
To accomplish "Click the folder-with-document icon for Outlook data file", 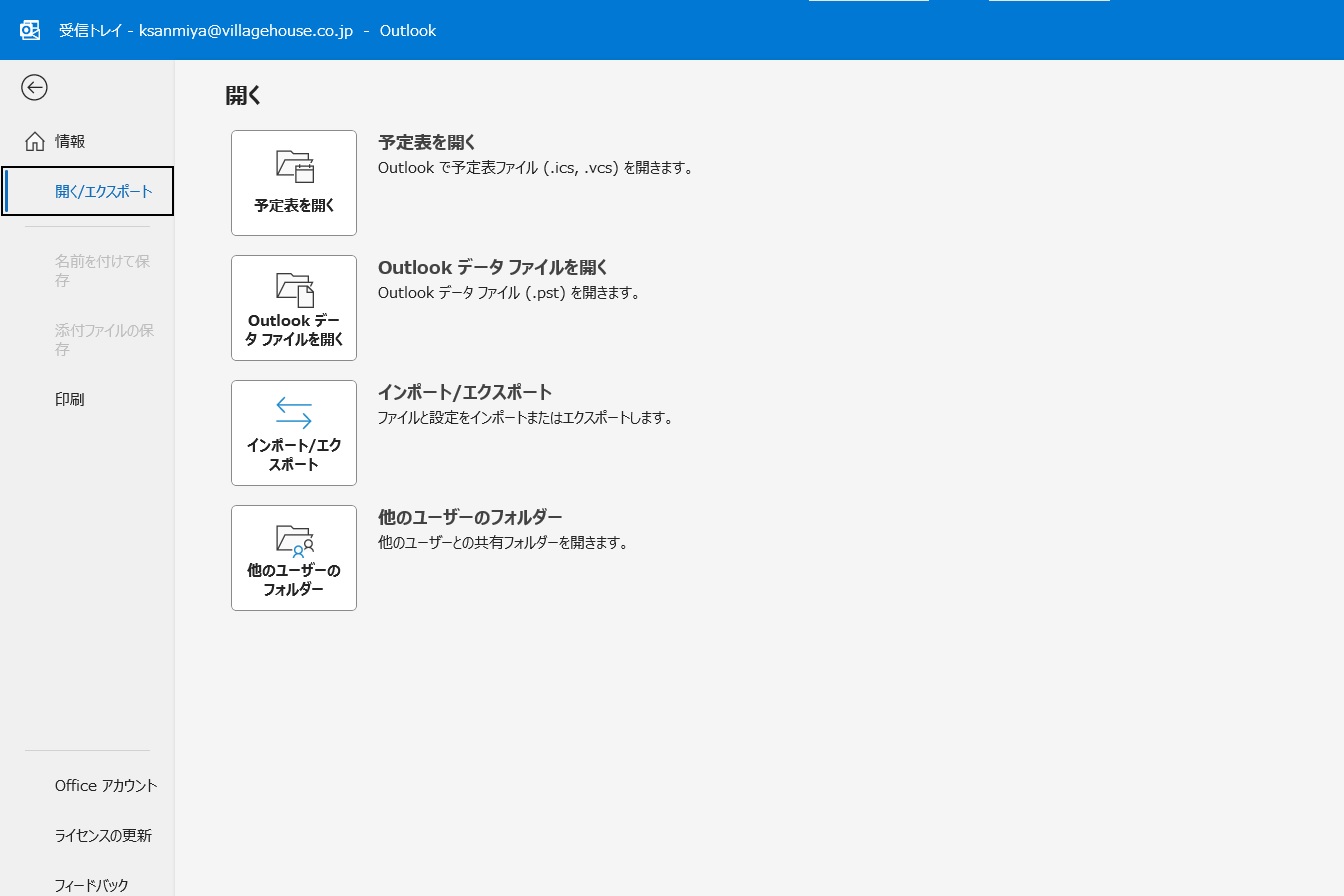I will coord(294,289).
